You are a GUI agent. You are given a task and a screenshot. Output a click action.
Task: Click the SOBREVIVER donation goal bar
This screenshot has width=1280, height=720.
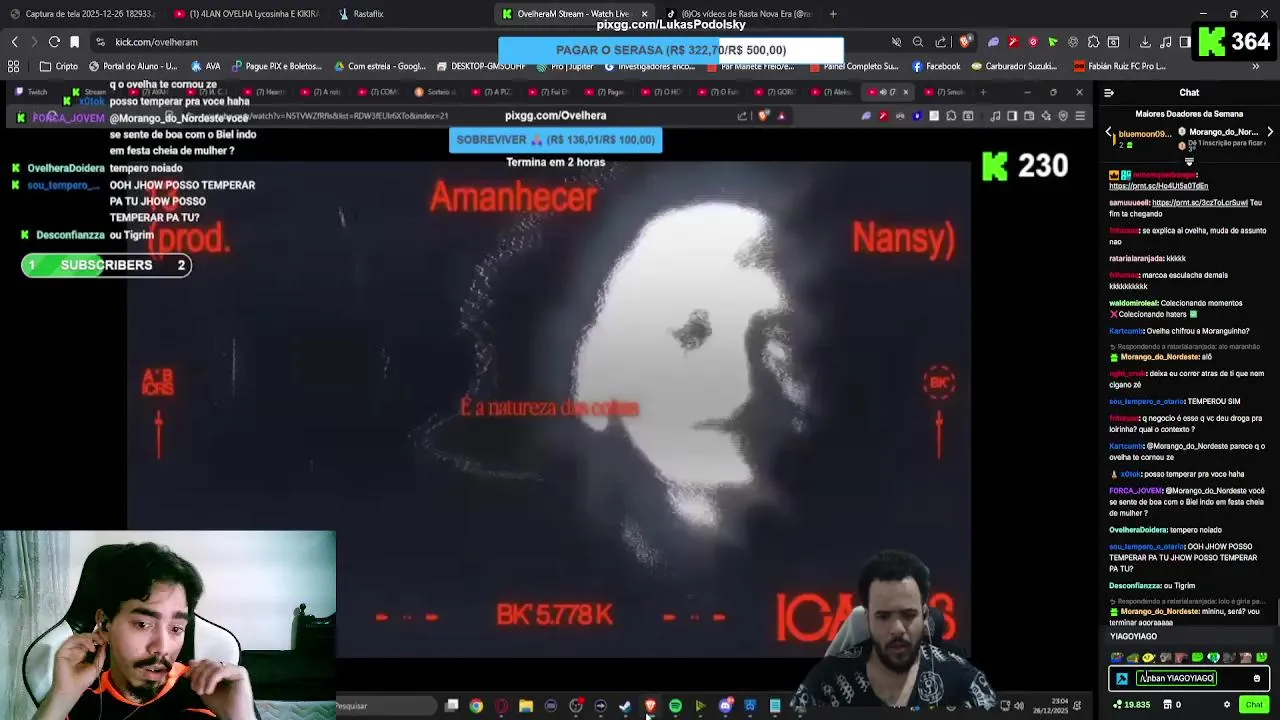pyautogui.click(x=555, y=140)
